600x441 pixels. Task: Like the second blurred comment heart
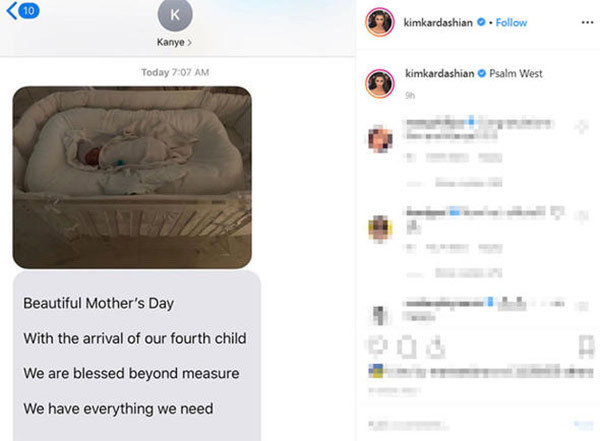point(582,216)
